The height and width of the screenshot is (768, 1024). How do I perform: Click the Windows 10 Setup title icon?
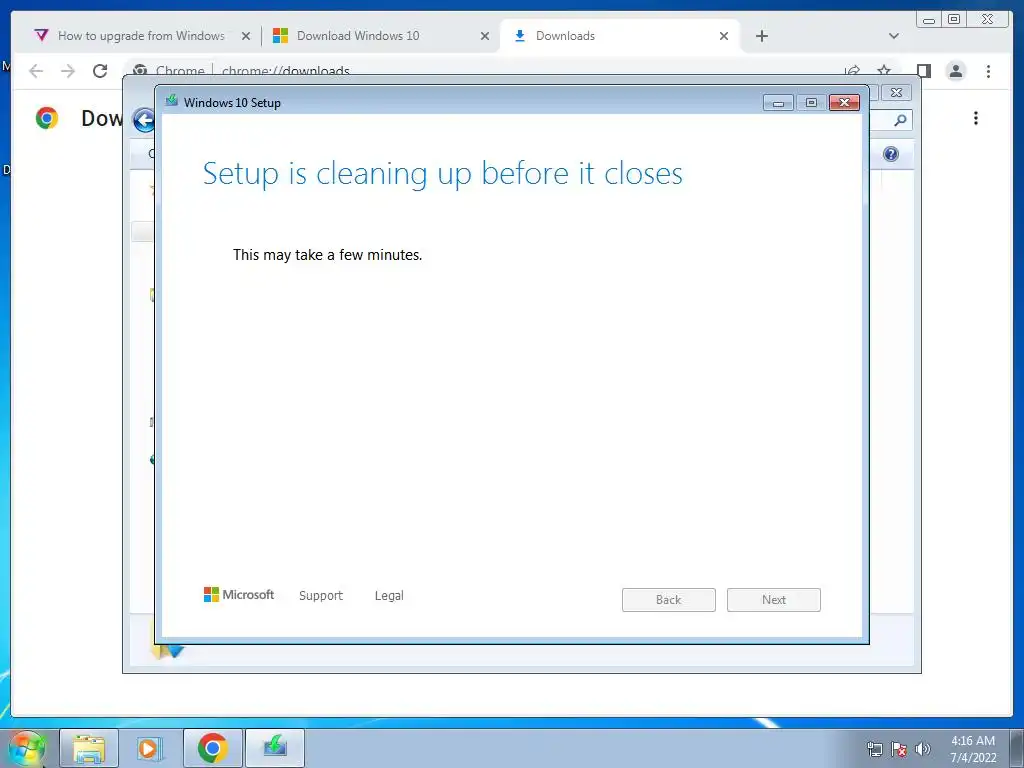tap(172, 101)
